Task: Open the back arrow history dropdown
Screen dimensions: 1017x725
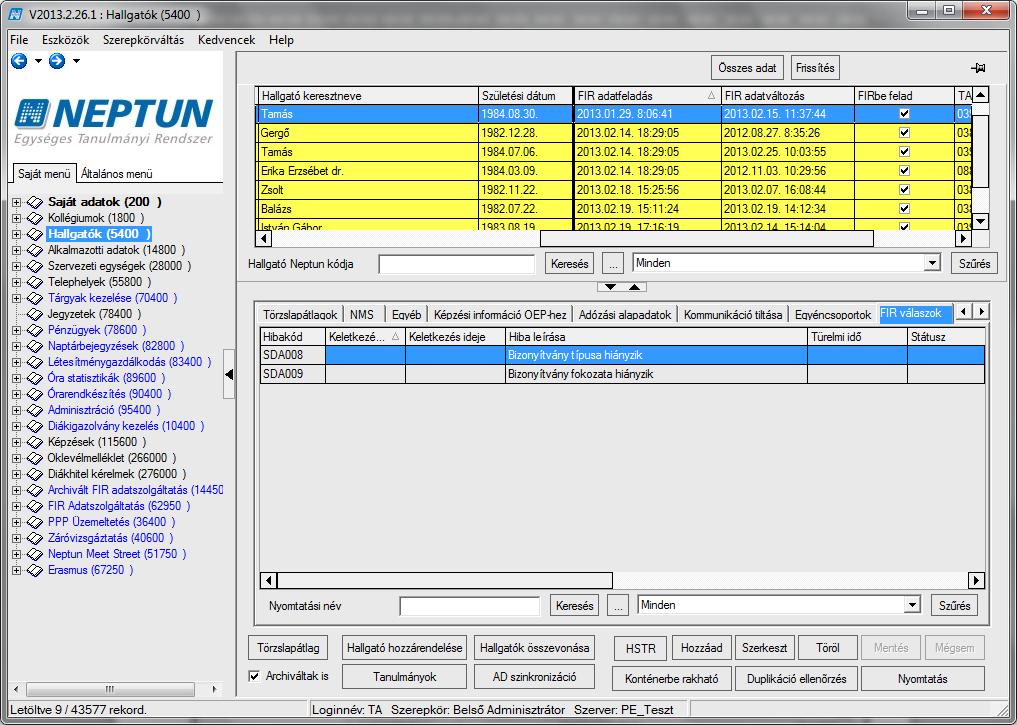Action: [38, 61]
